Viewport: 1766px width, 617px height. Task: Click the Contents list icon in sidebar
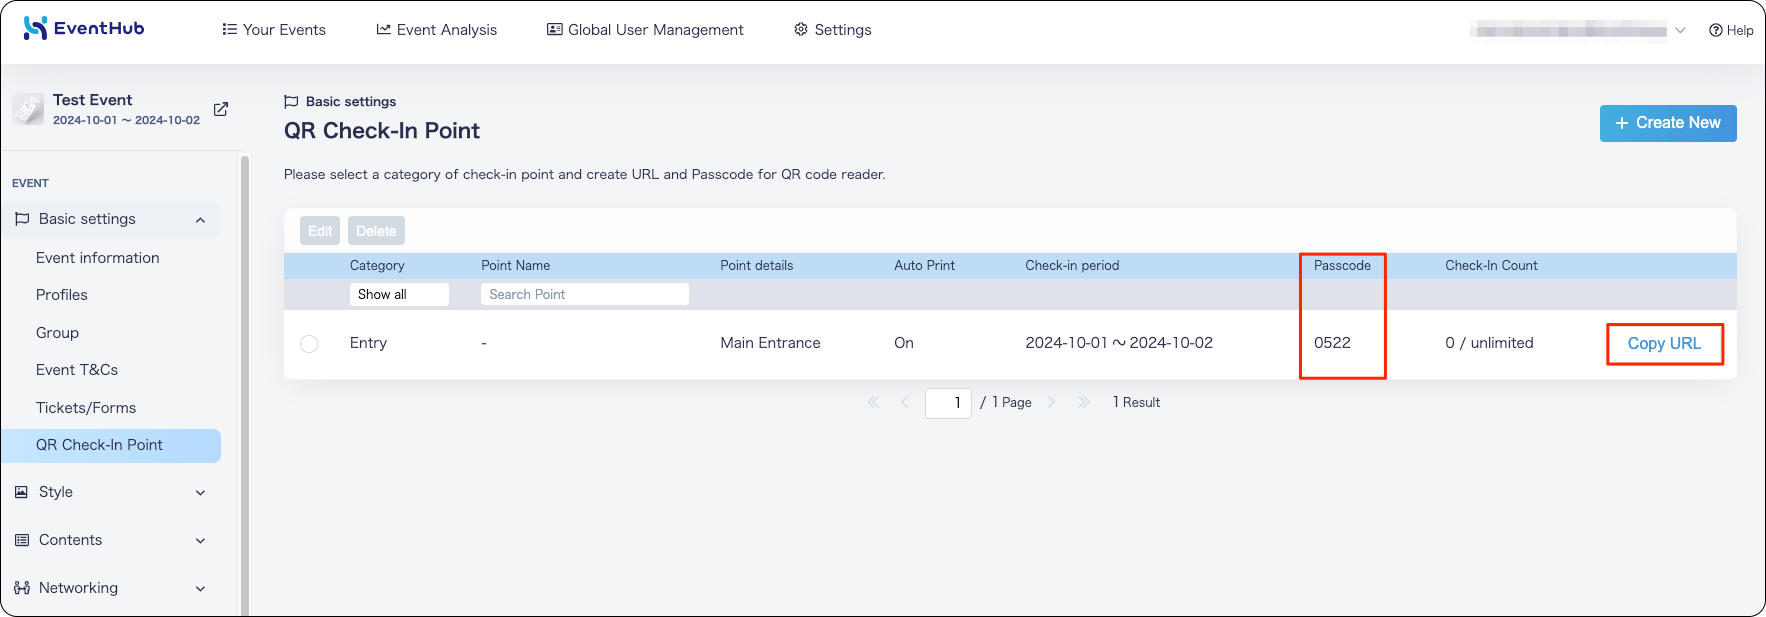(21, 540)
